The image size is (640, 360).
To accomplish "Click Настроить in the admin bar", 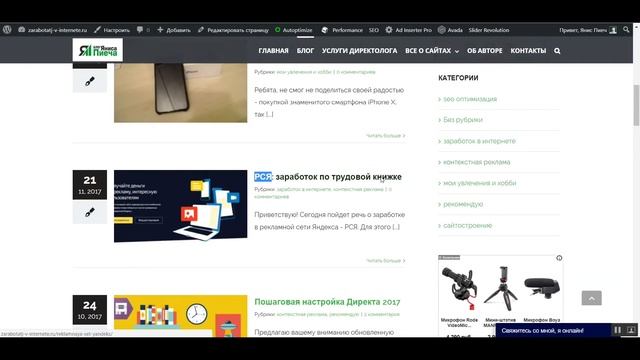I will (112, 30).
